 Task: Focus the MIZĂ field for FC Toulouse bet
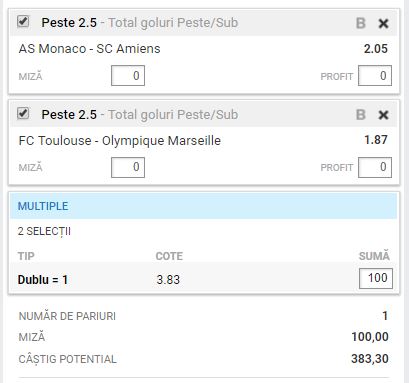(x=128, y=167)
